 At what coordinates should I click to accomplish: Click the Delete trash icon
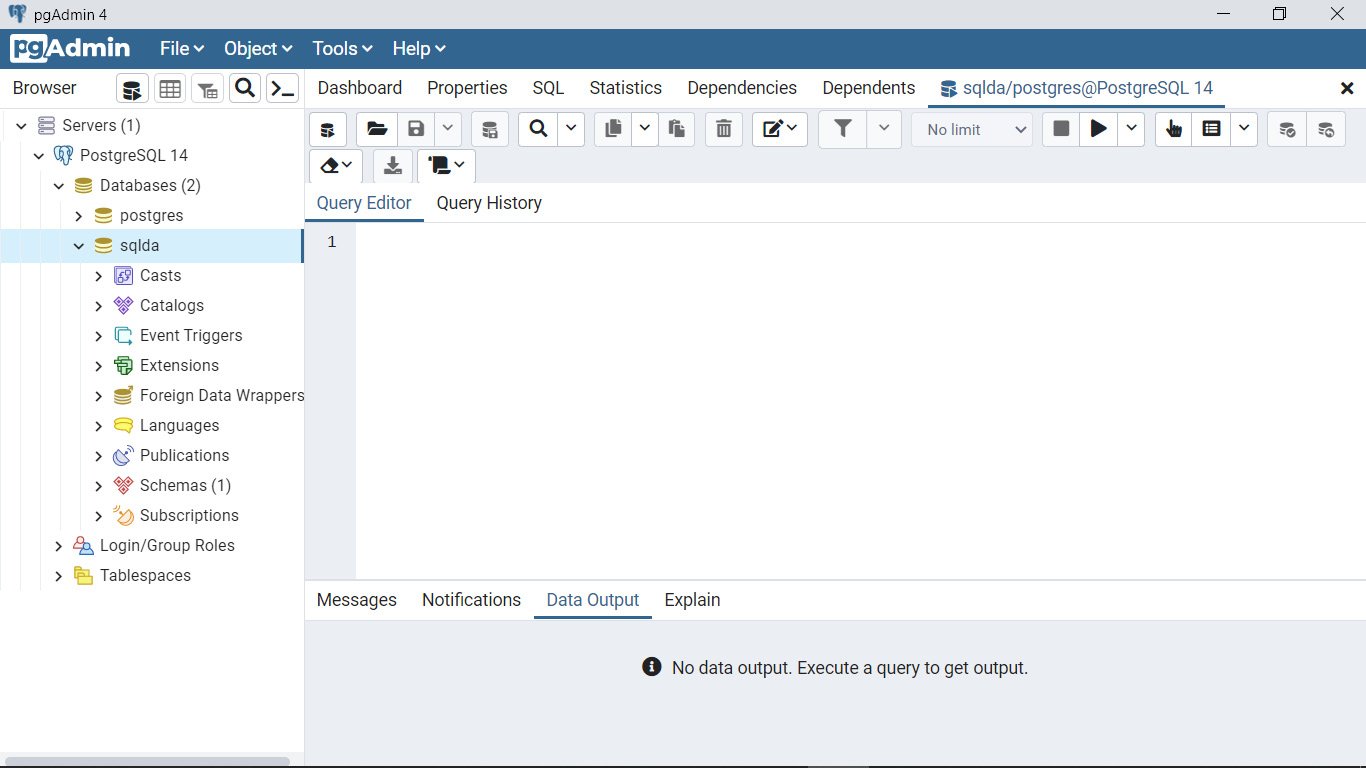tap(724, 130)
